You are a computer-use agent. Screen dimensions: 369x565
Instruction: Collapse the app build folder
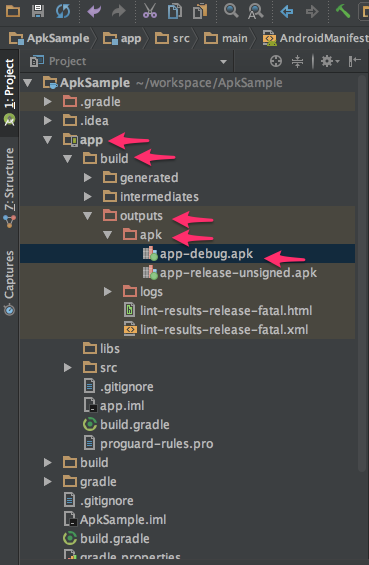click(x=67, y=159)
